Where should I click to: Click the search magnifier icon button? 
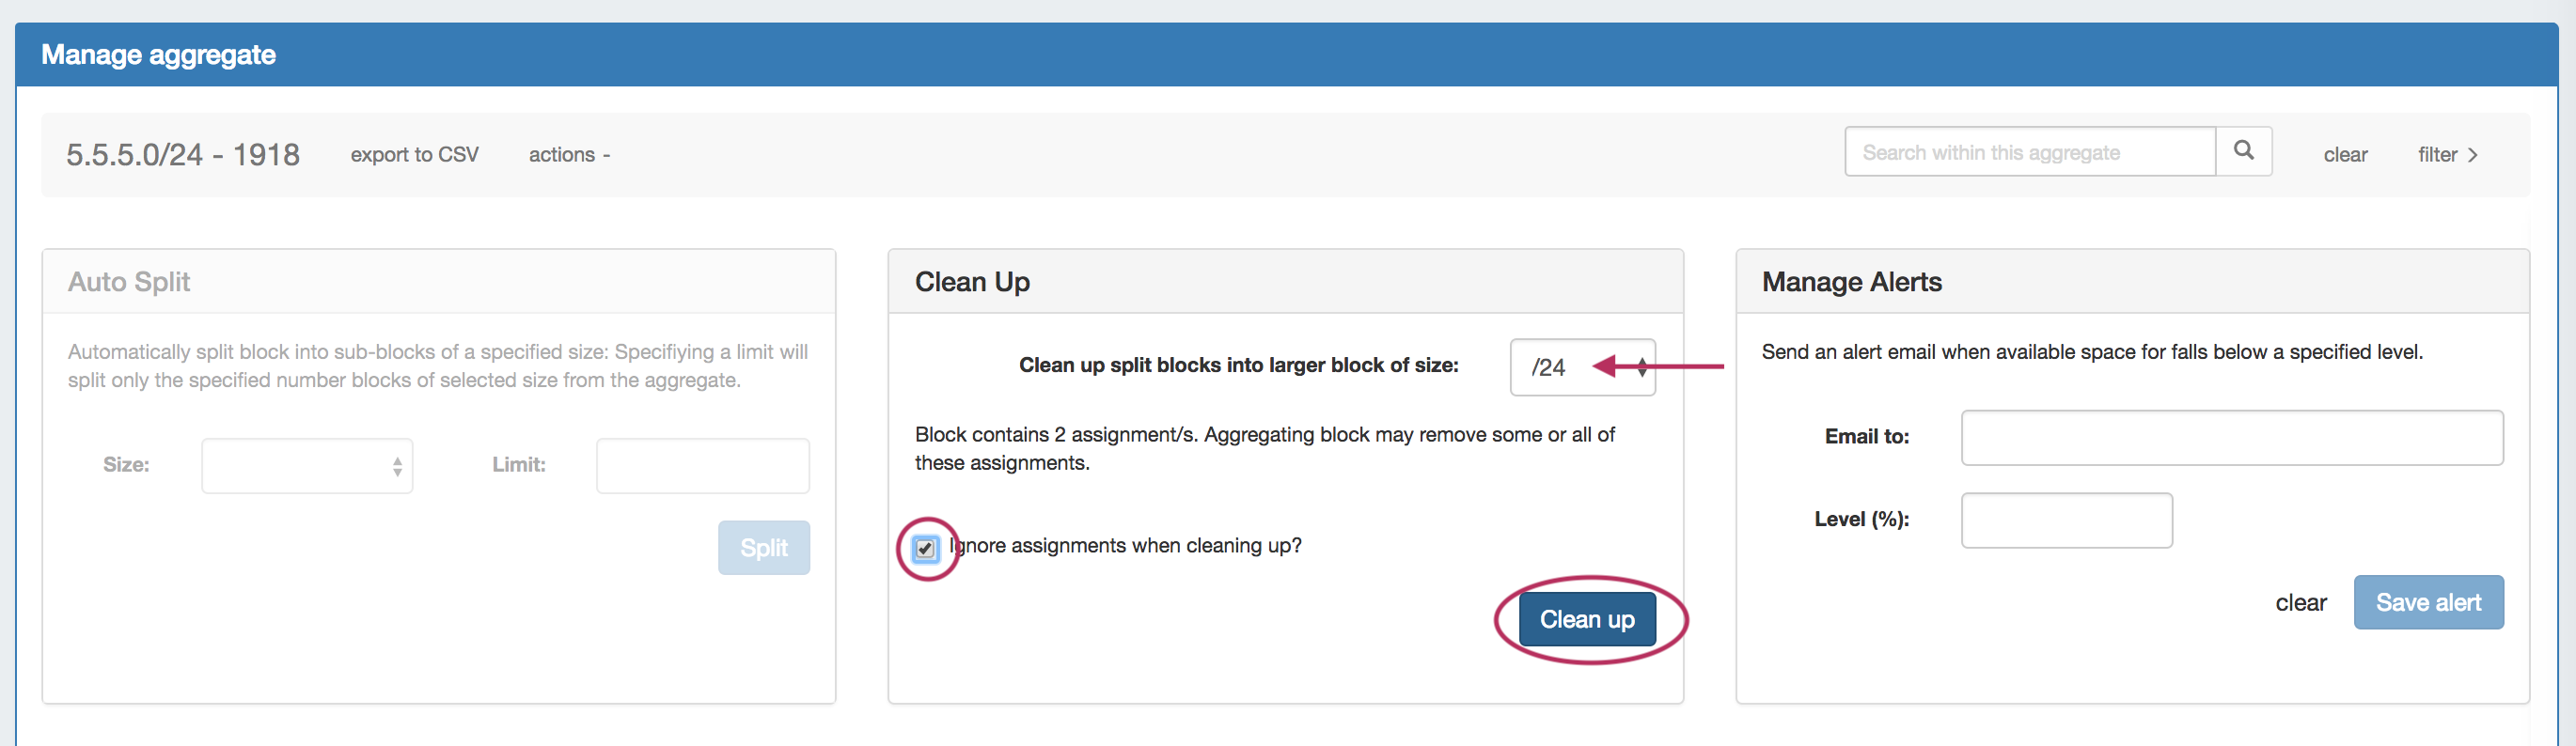click(x=2243, y=151)
